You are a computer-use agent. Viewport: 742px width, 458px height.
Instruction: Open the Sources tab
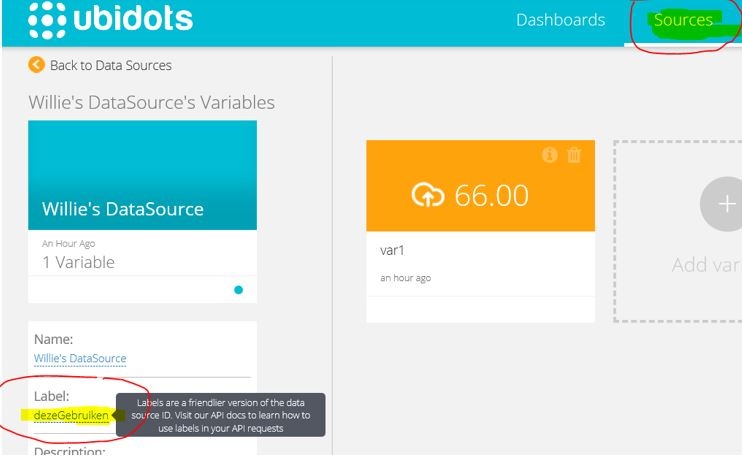click(683, 20)
